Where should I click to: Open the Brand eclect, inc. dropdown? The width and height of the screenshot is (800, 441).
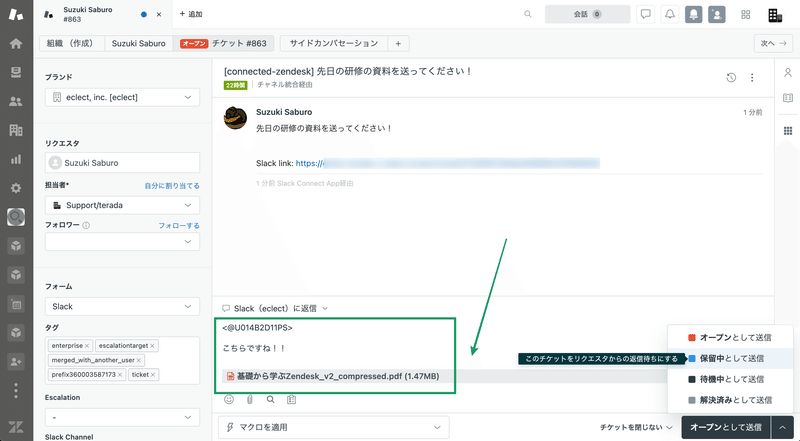pyautogui.click(x=122, y=97)
